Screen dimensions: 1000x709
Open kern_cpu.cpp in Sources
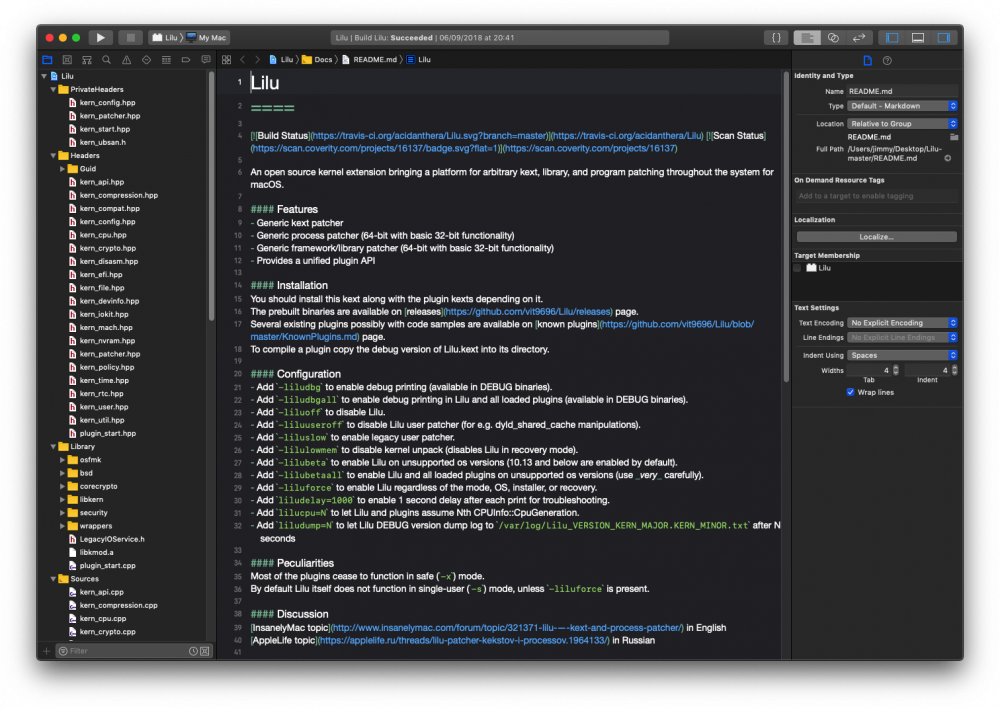click(98, 618)
